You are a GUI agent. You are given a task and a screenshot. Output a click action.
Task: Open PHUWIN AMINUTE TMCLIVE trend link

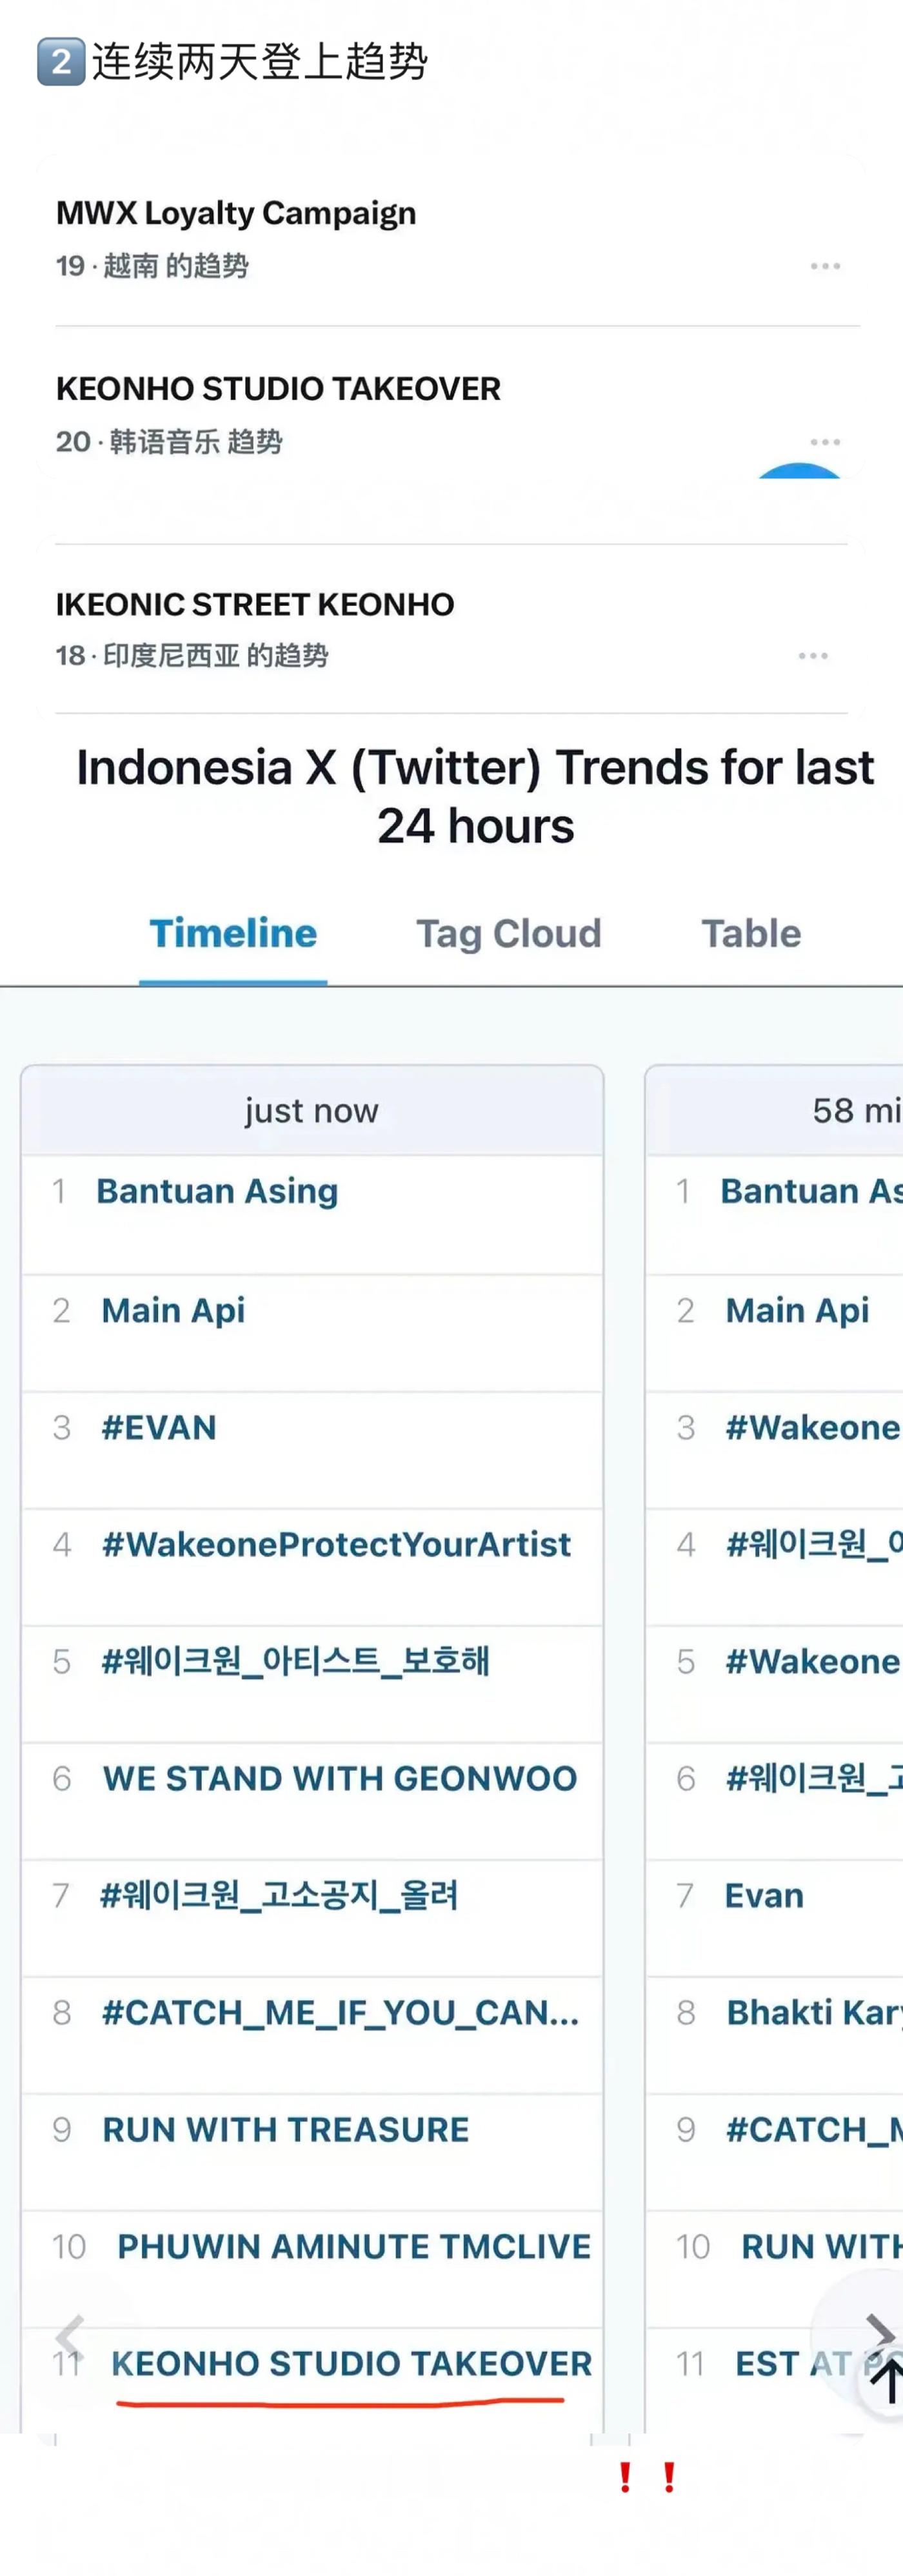point(353,2246)
